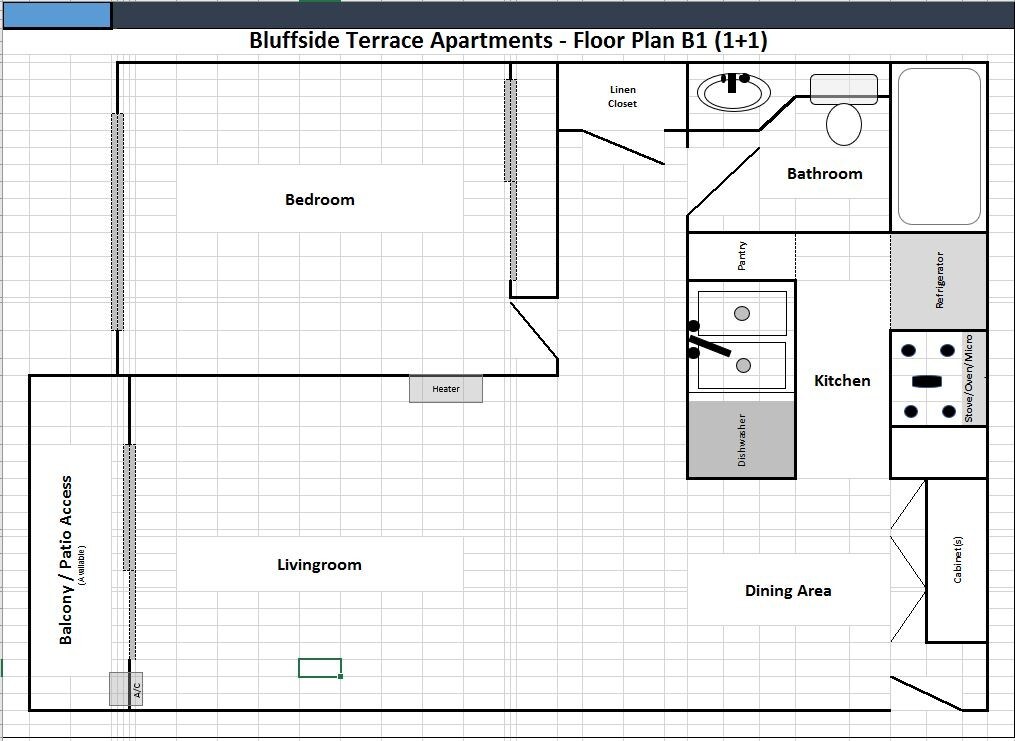Click the blue filled cell at top-left
The height and width of the screenshot is (741, 1015).
pyautogui.click(x=57, y=15)
